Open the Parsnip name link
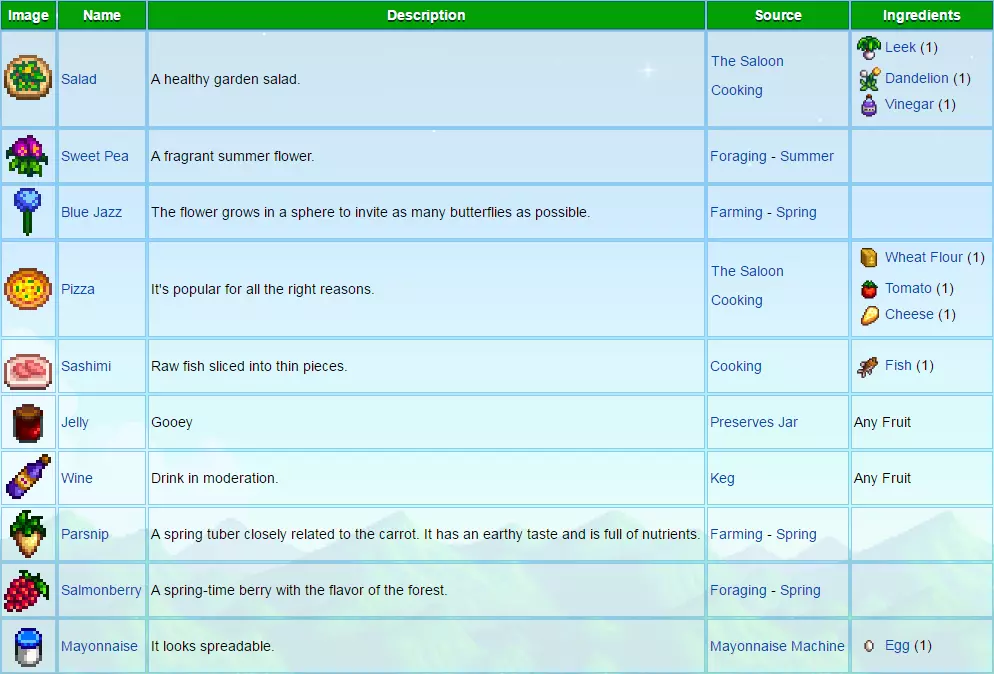Viewport: 994px width, 674px height. [85, 534]
